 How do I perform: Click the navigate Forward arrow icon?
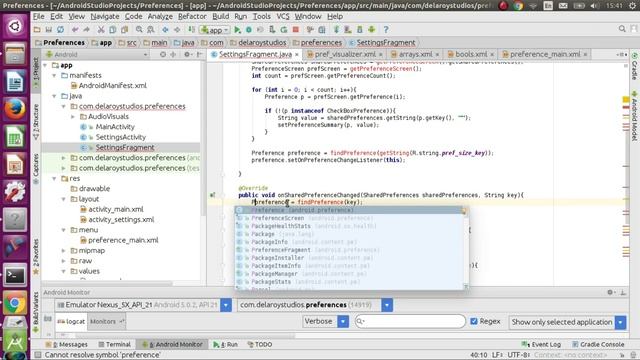point(177,29)
